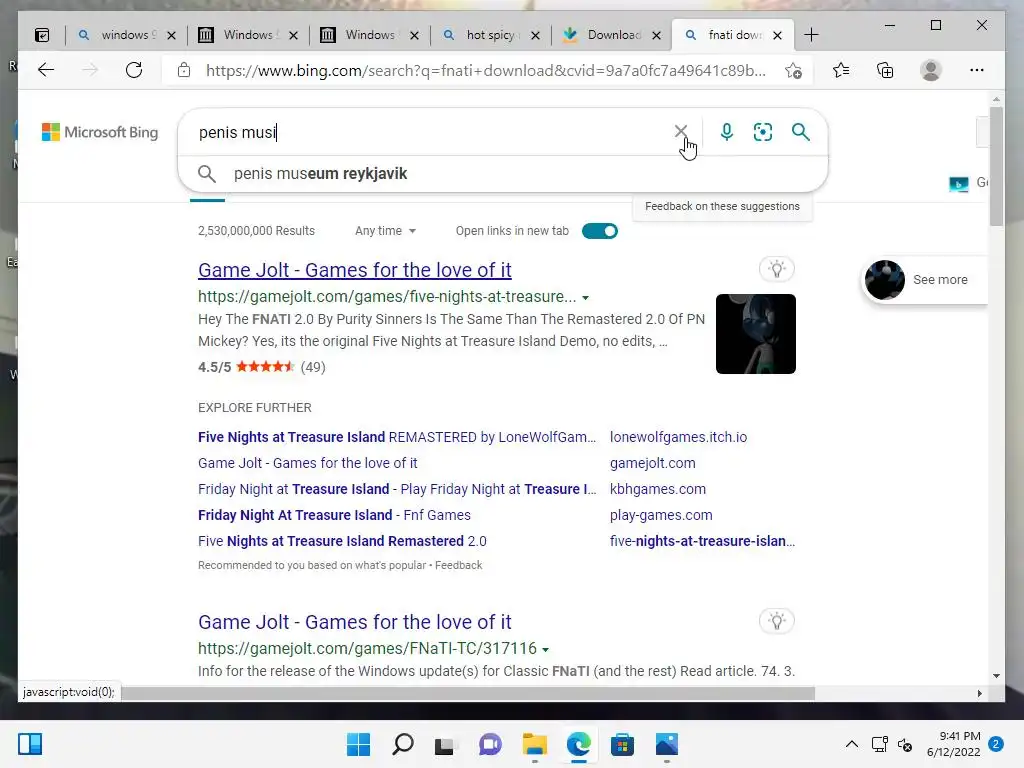The height and width of the screenshot is (768, 1024).
Task: Open second Game Jolt result title
Action: (355, 622)
